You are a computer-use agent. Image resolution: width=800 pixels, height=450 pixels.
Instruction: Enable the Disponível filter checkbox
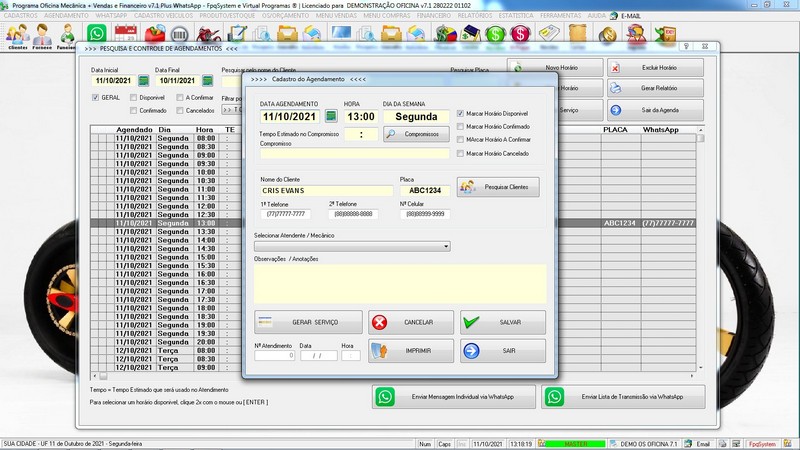134,97
